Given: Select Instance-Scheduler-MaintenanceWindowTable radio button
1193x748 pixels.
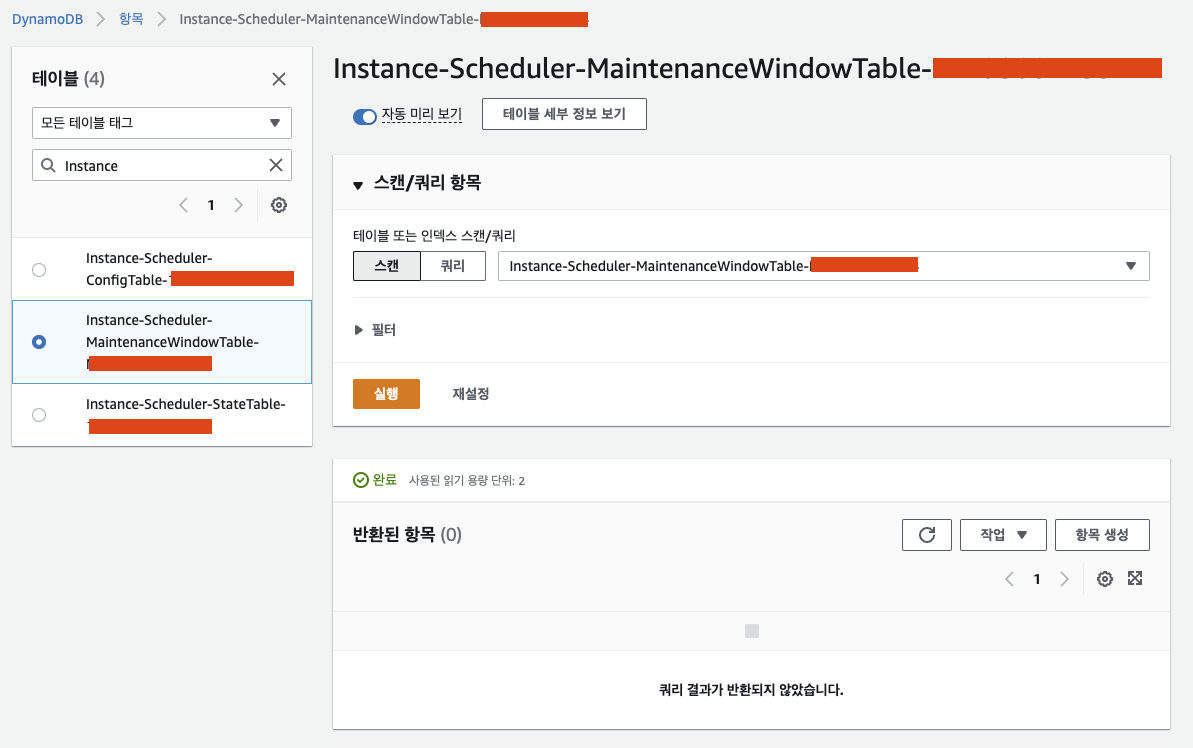Looking at the screenshot, I should 39,342.
